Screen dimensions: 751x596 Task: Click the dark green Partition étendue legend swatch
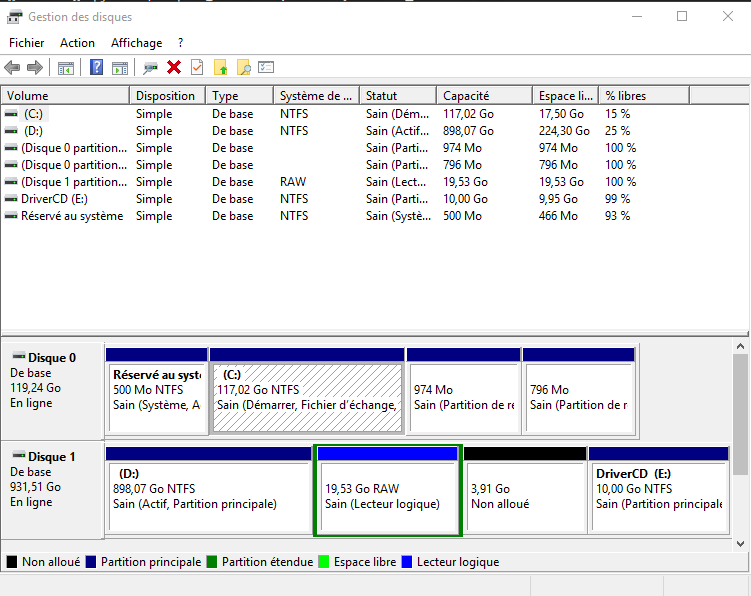tap(212, 562)
